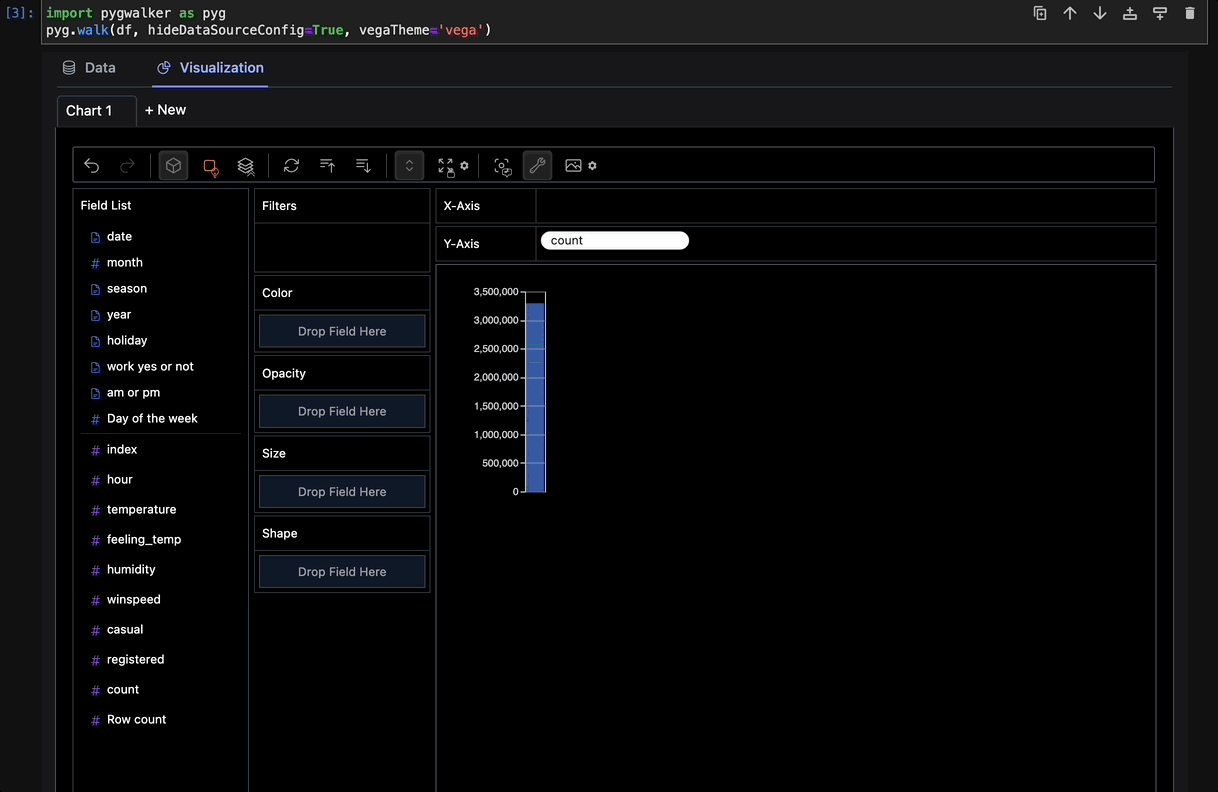Click the Color Drop Field Here box
1218x792 pixels.
(342, 331)
